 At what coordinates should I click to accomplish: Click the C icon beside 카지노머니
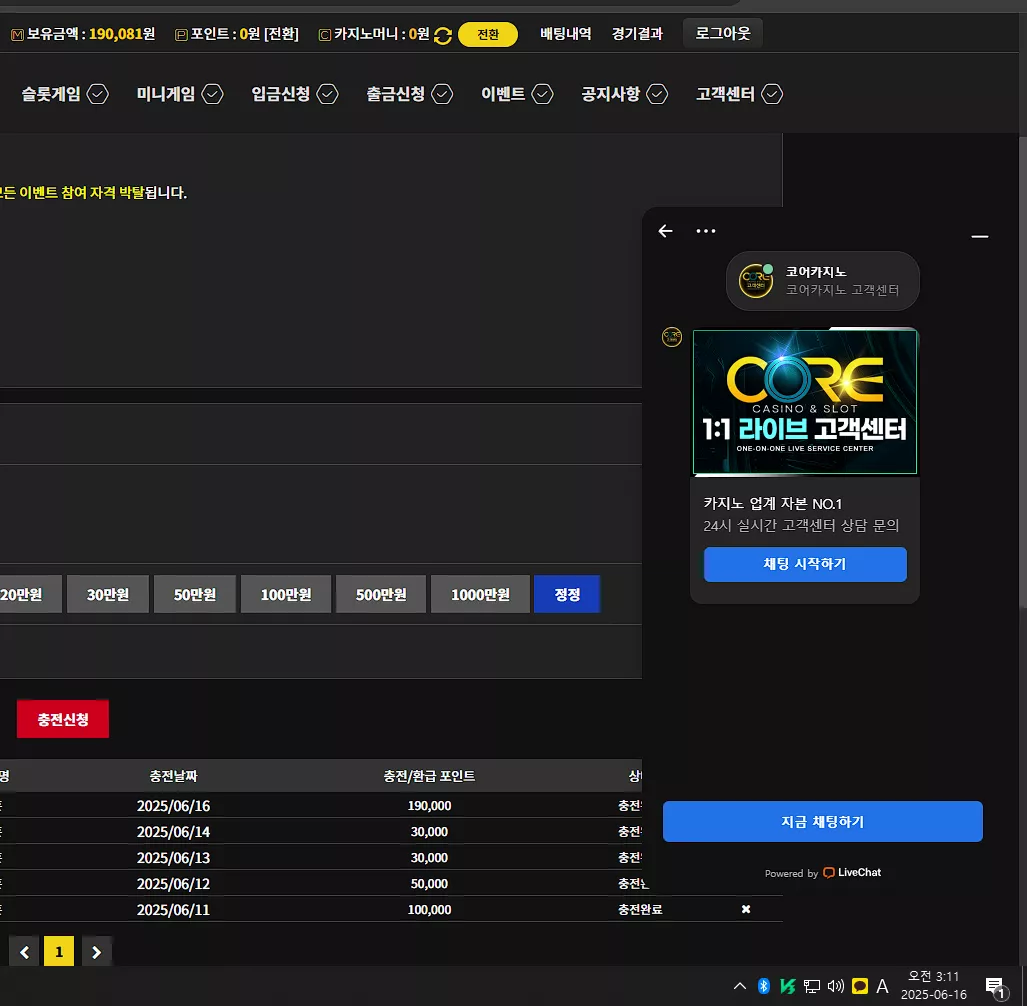point(325,35)
